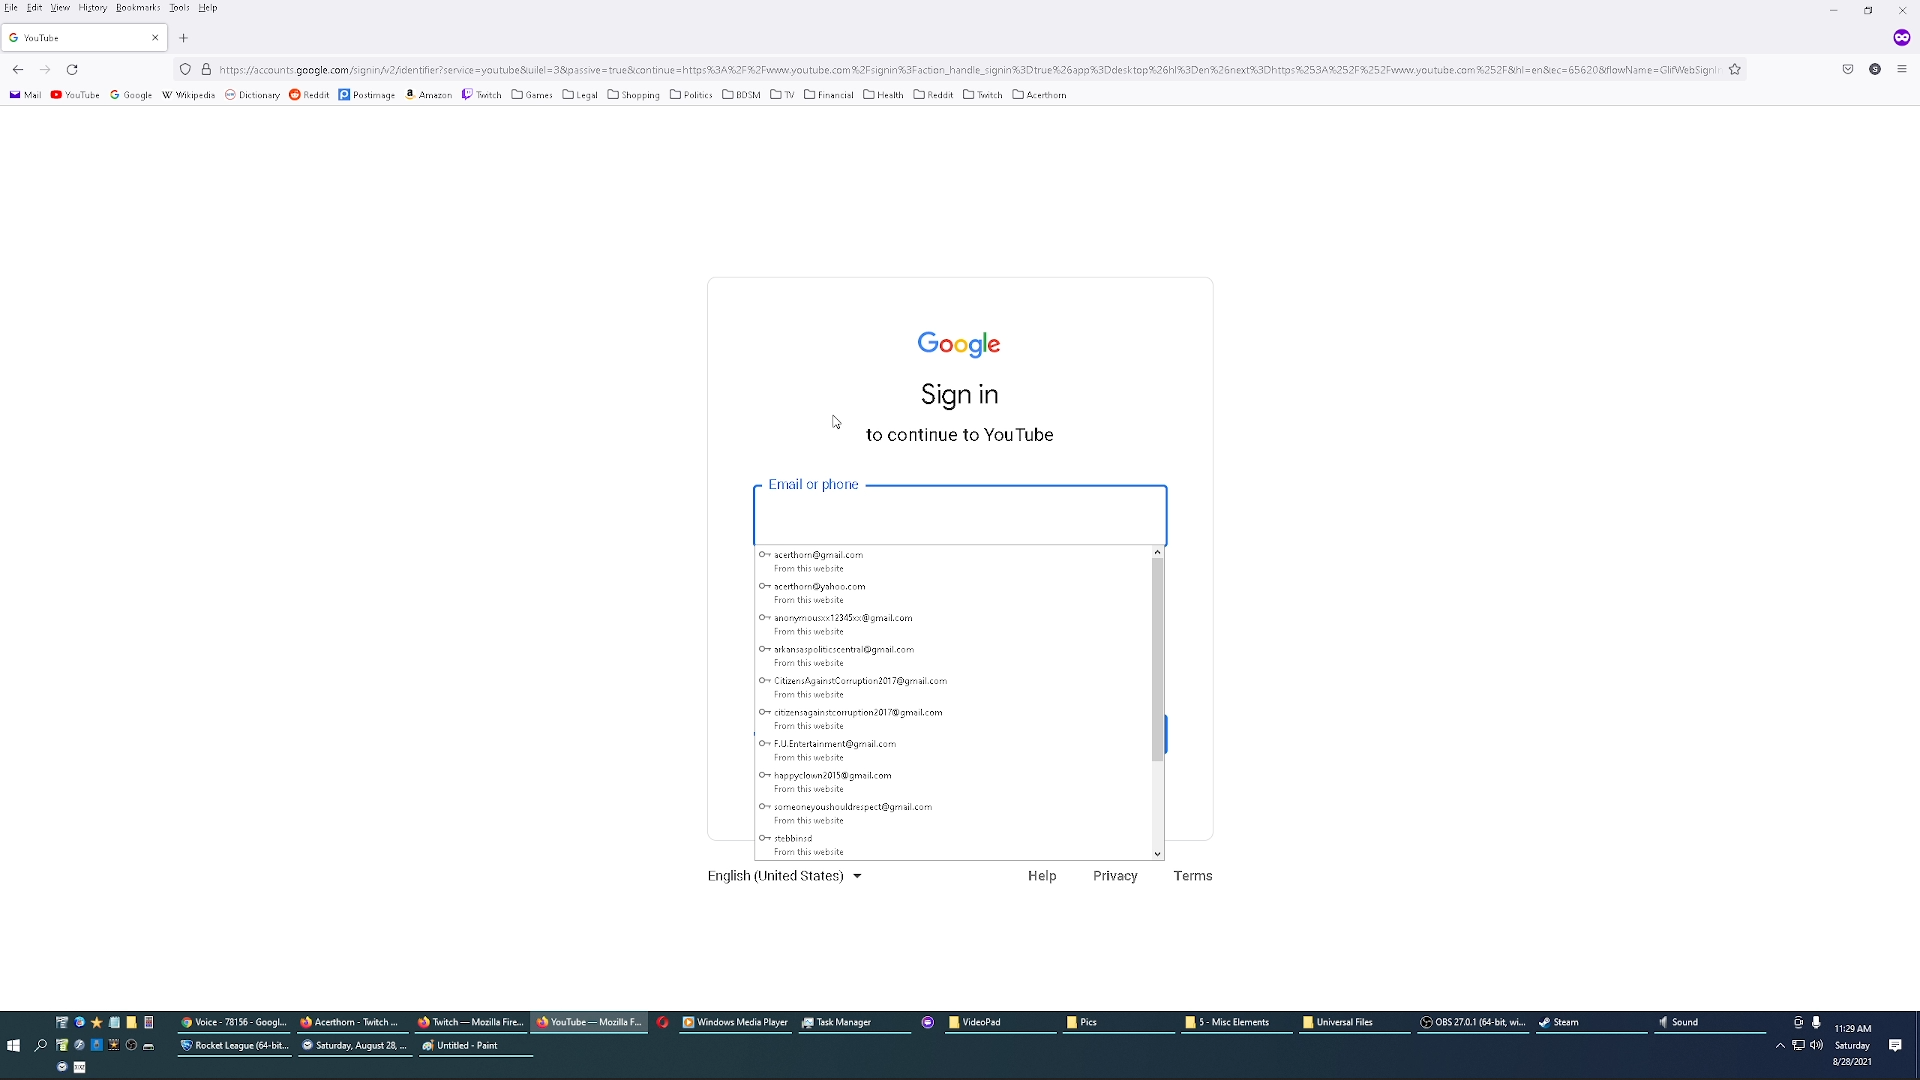Select saved login acerthorn@yahoo.com
This screenshot has height=1080, width=1920.
(x=953, y=593)
